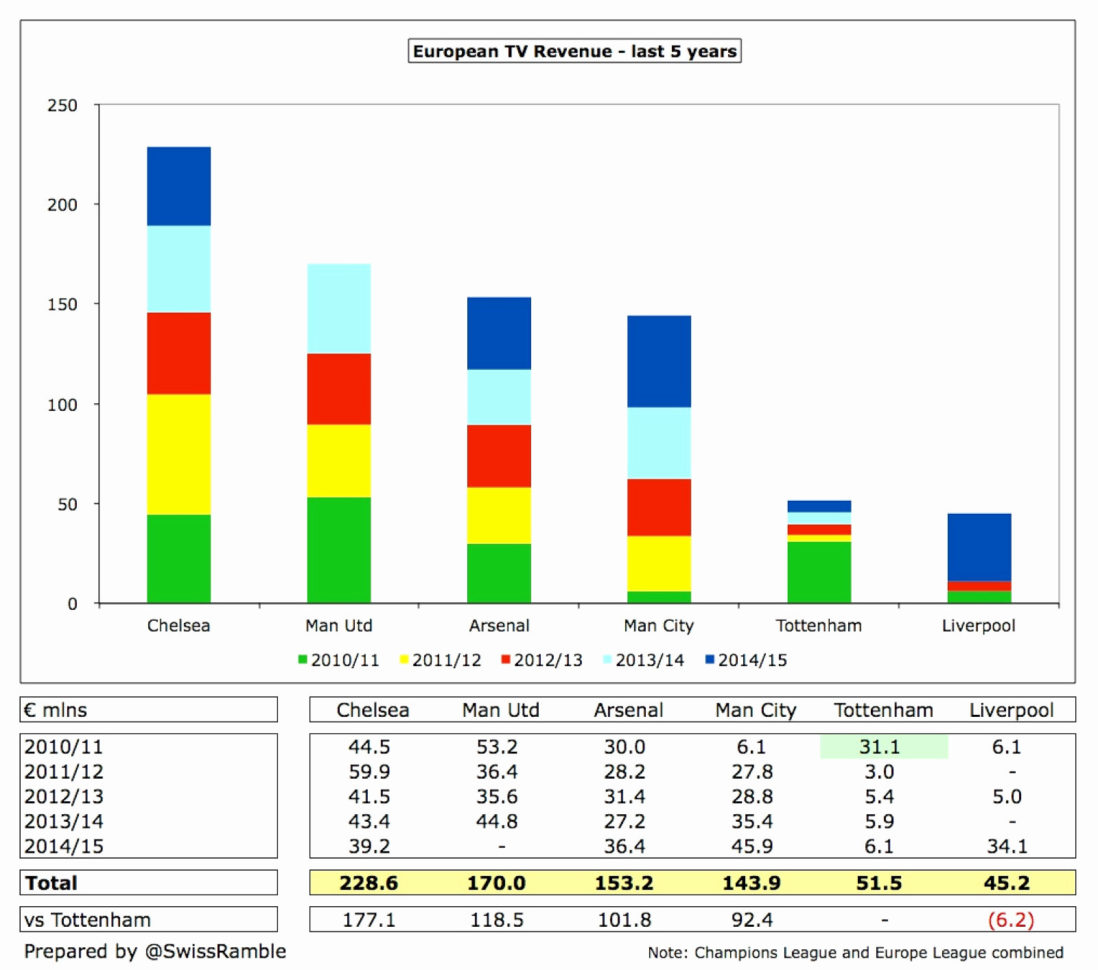Select Chelsea's 2011/12 value 59.9
Screen dimensions: 1098x970
coord(369,772)
